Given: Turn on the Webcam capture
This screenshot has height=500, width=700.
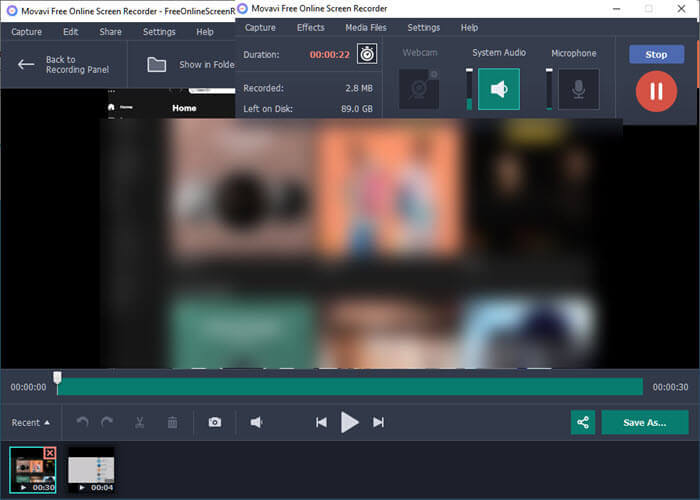Looking at the screenshot, I should point(419,89).
